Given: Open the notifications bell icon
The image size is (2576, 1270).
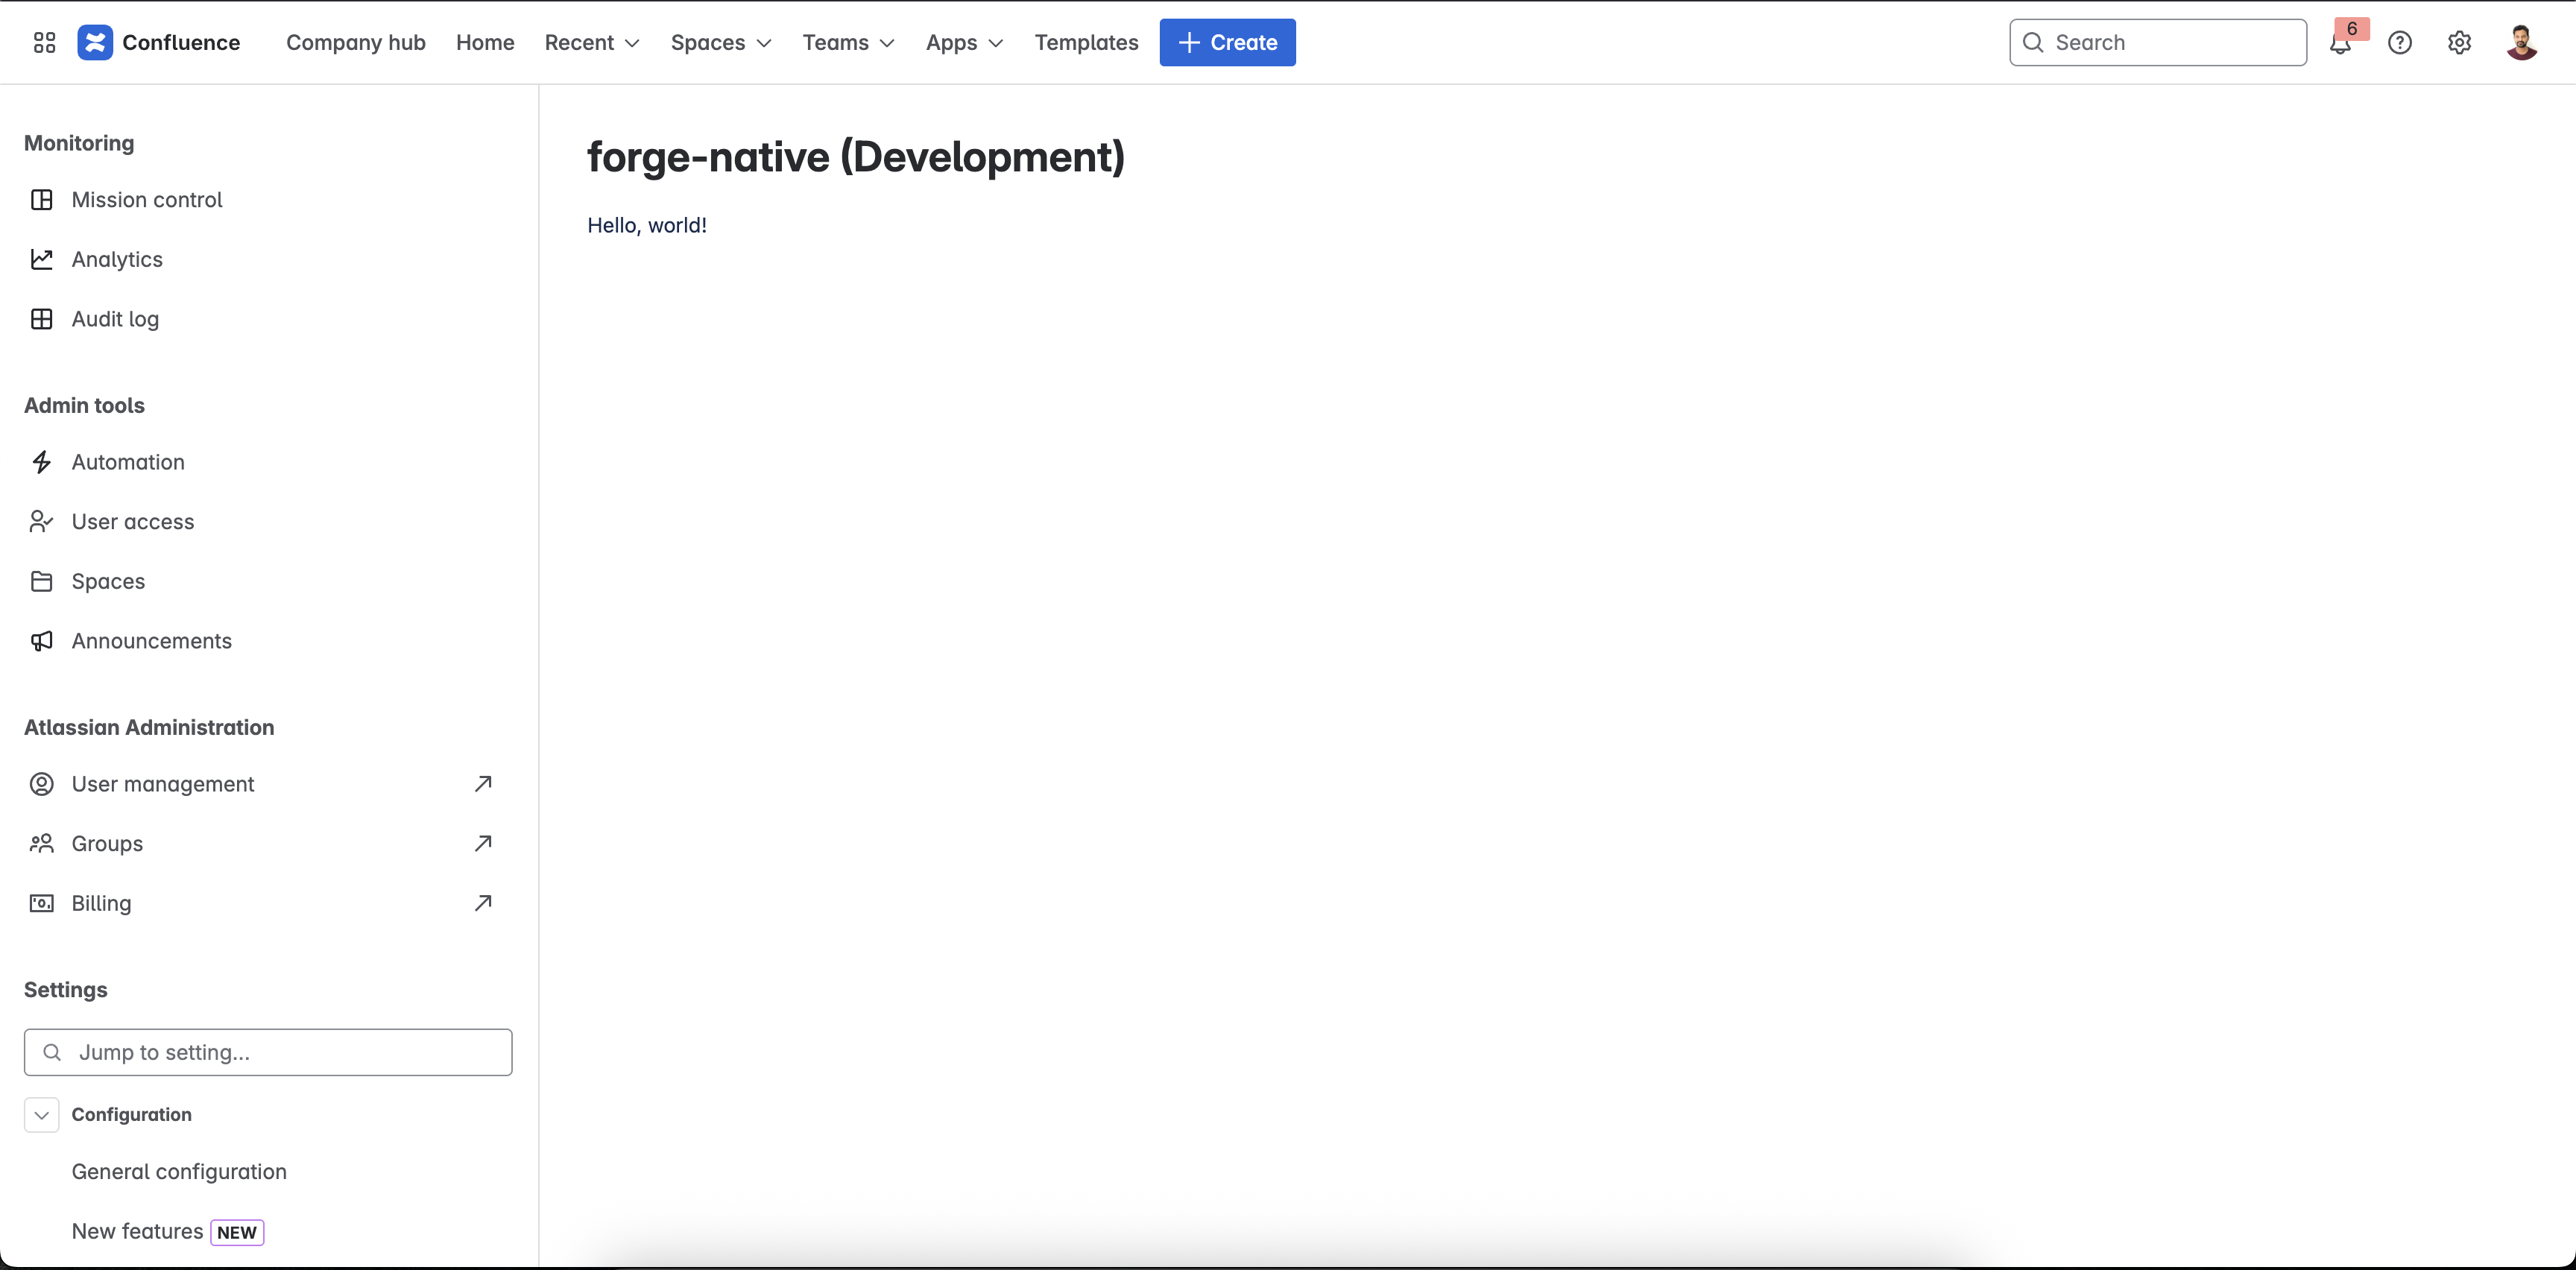Looking at the screenshot, I should pos(2340,43).
